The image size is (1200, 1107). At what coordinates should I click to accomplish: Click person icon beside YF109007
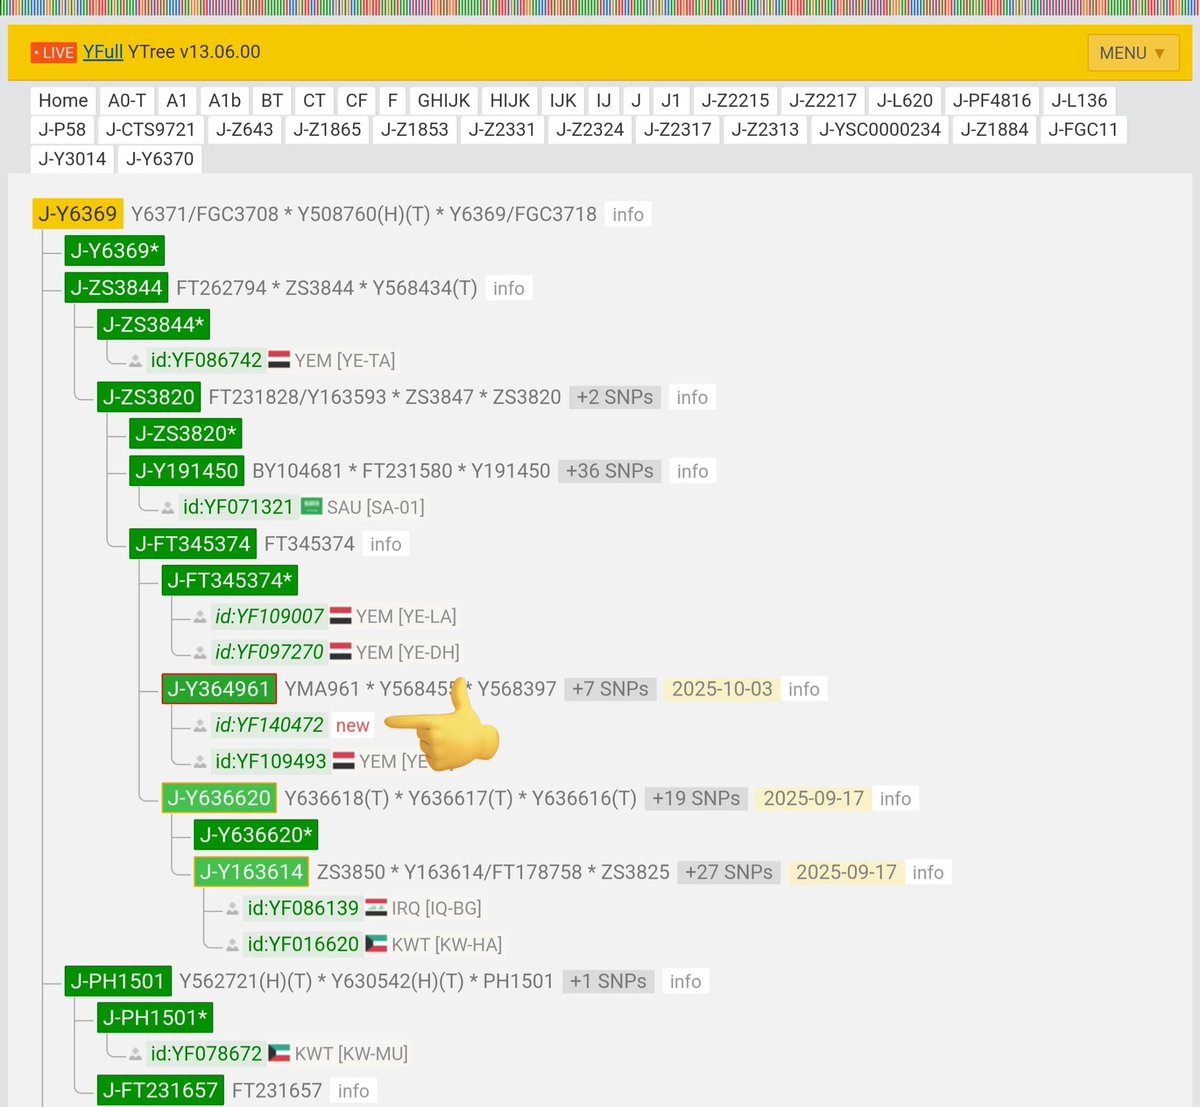200,618
